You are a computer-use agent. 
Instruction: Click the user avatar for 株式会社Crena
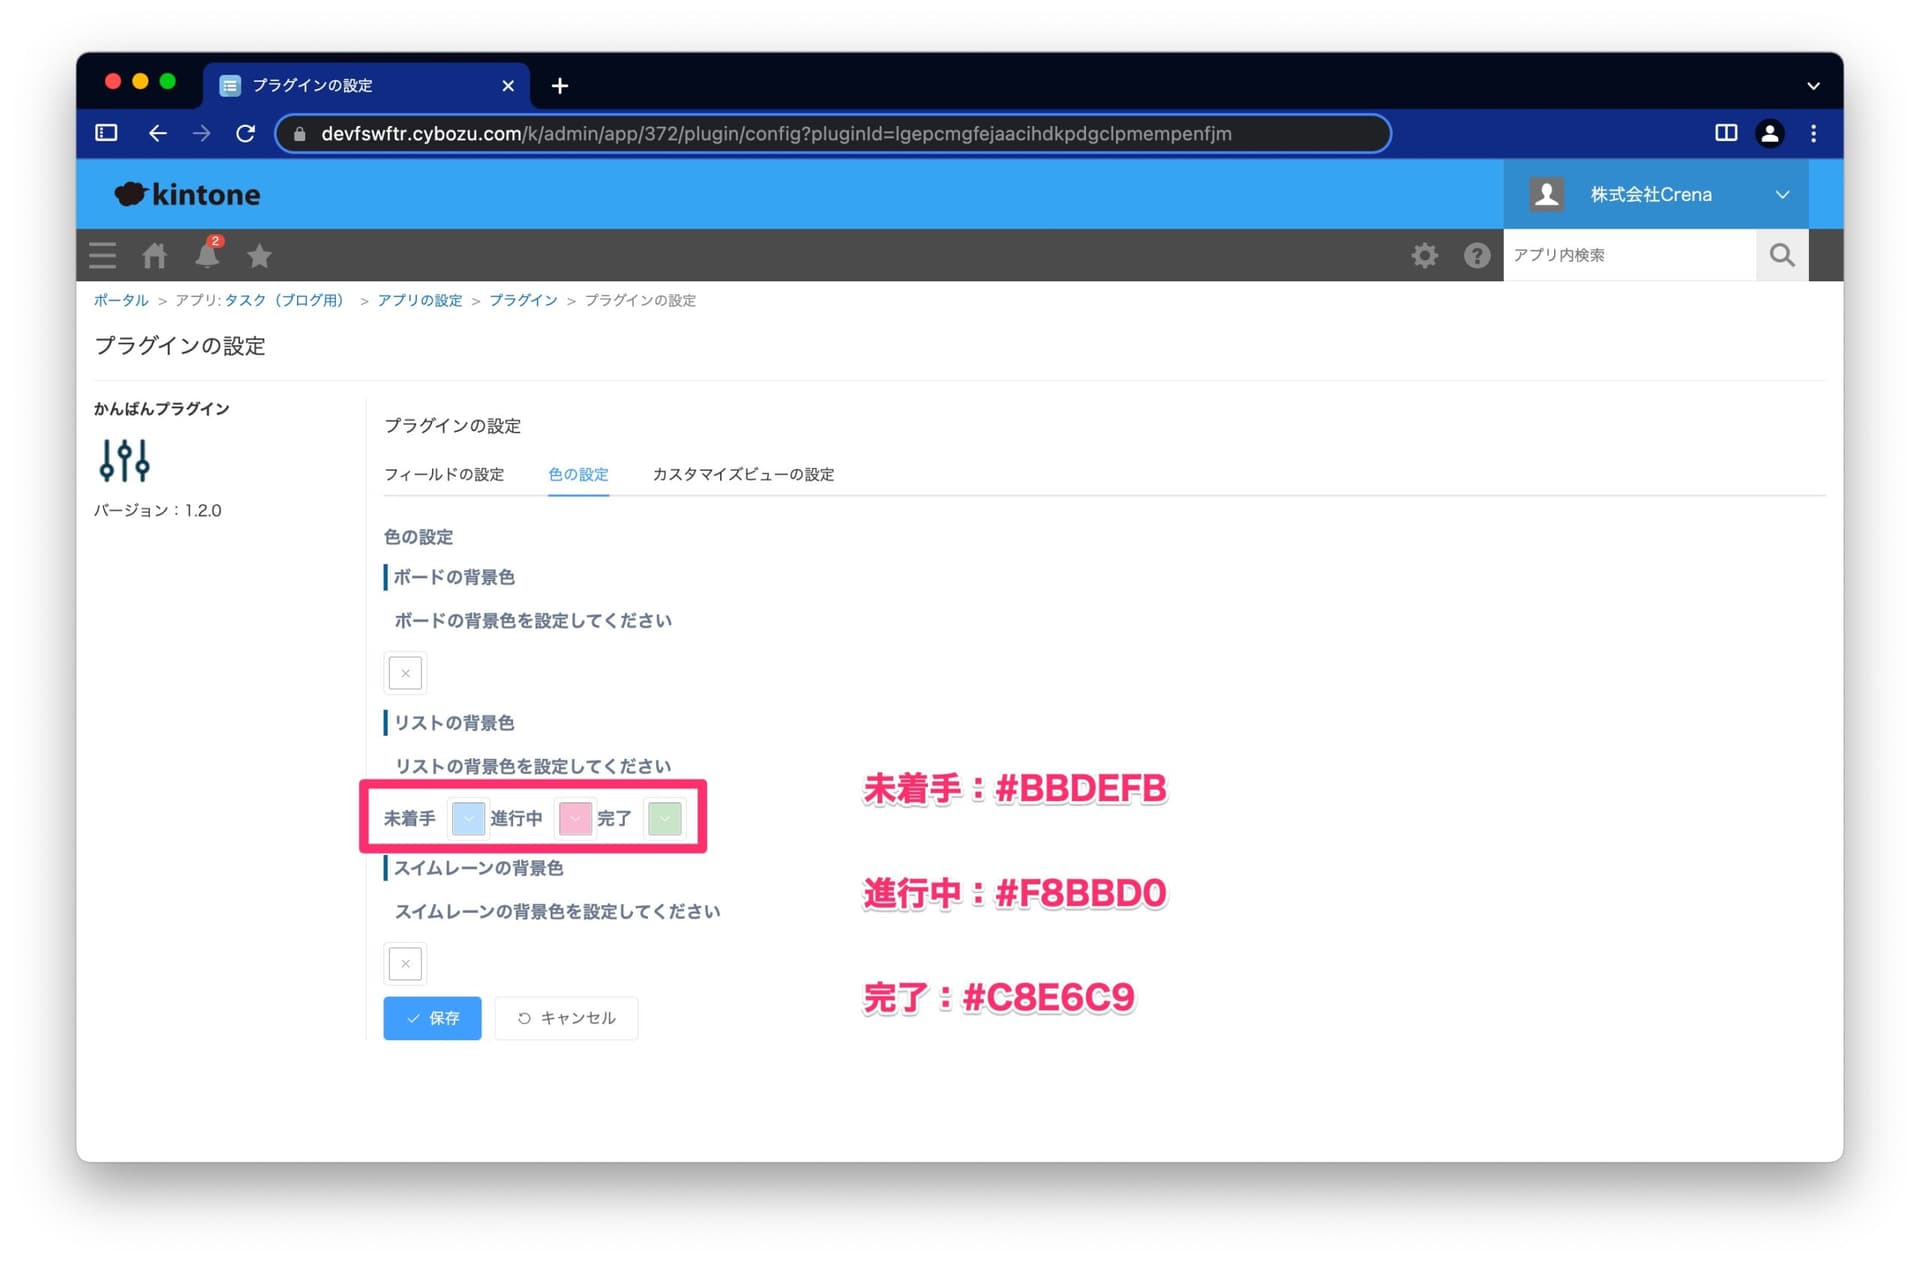point(1547,194)
